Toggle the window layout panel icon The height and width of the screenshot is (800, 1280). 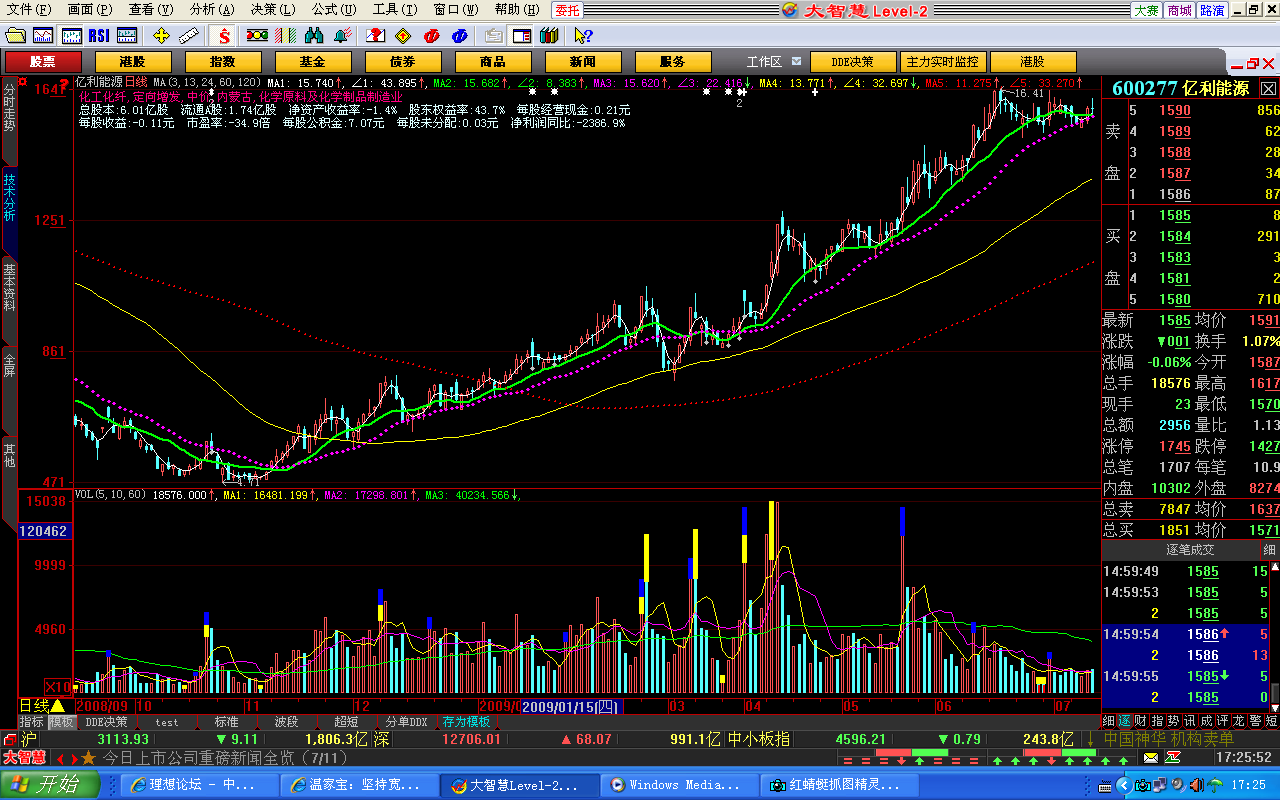coord(521,35)
